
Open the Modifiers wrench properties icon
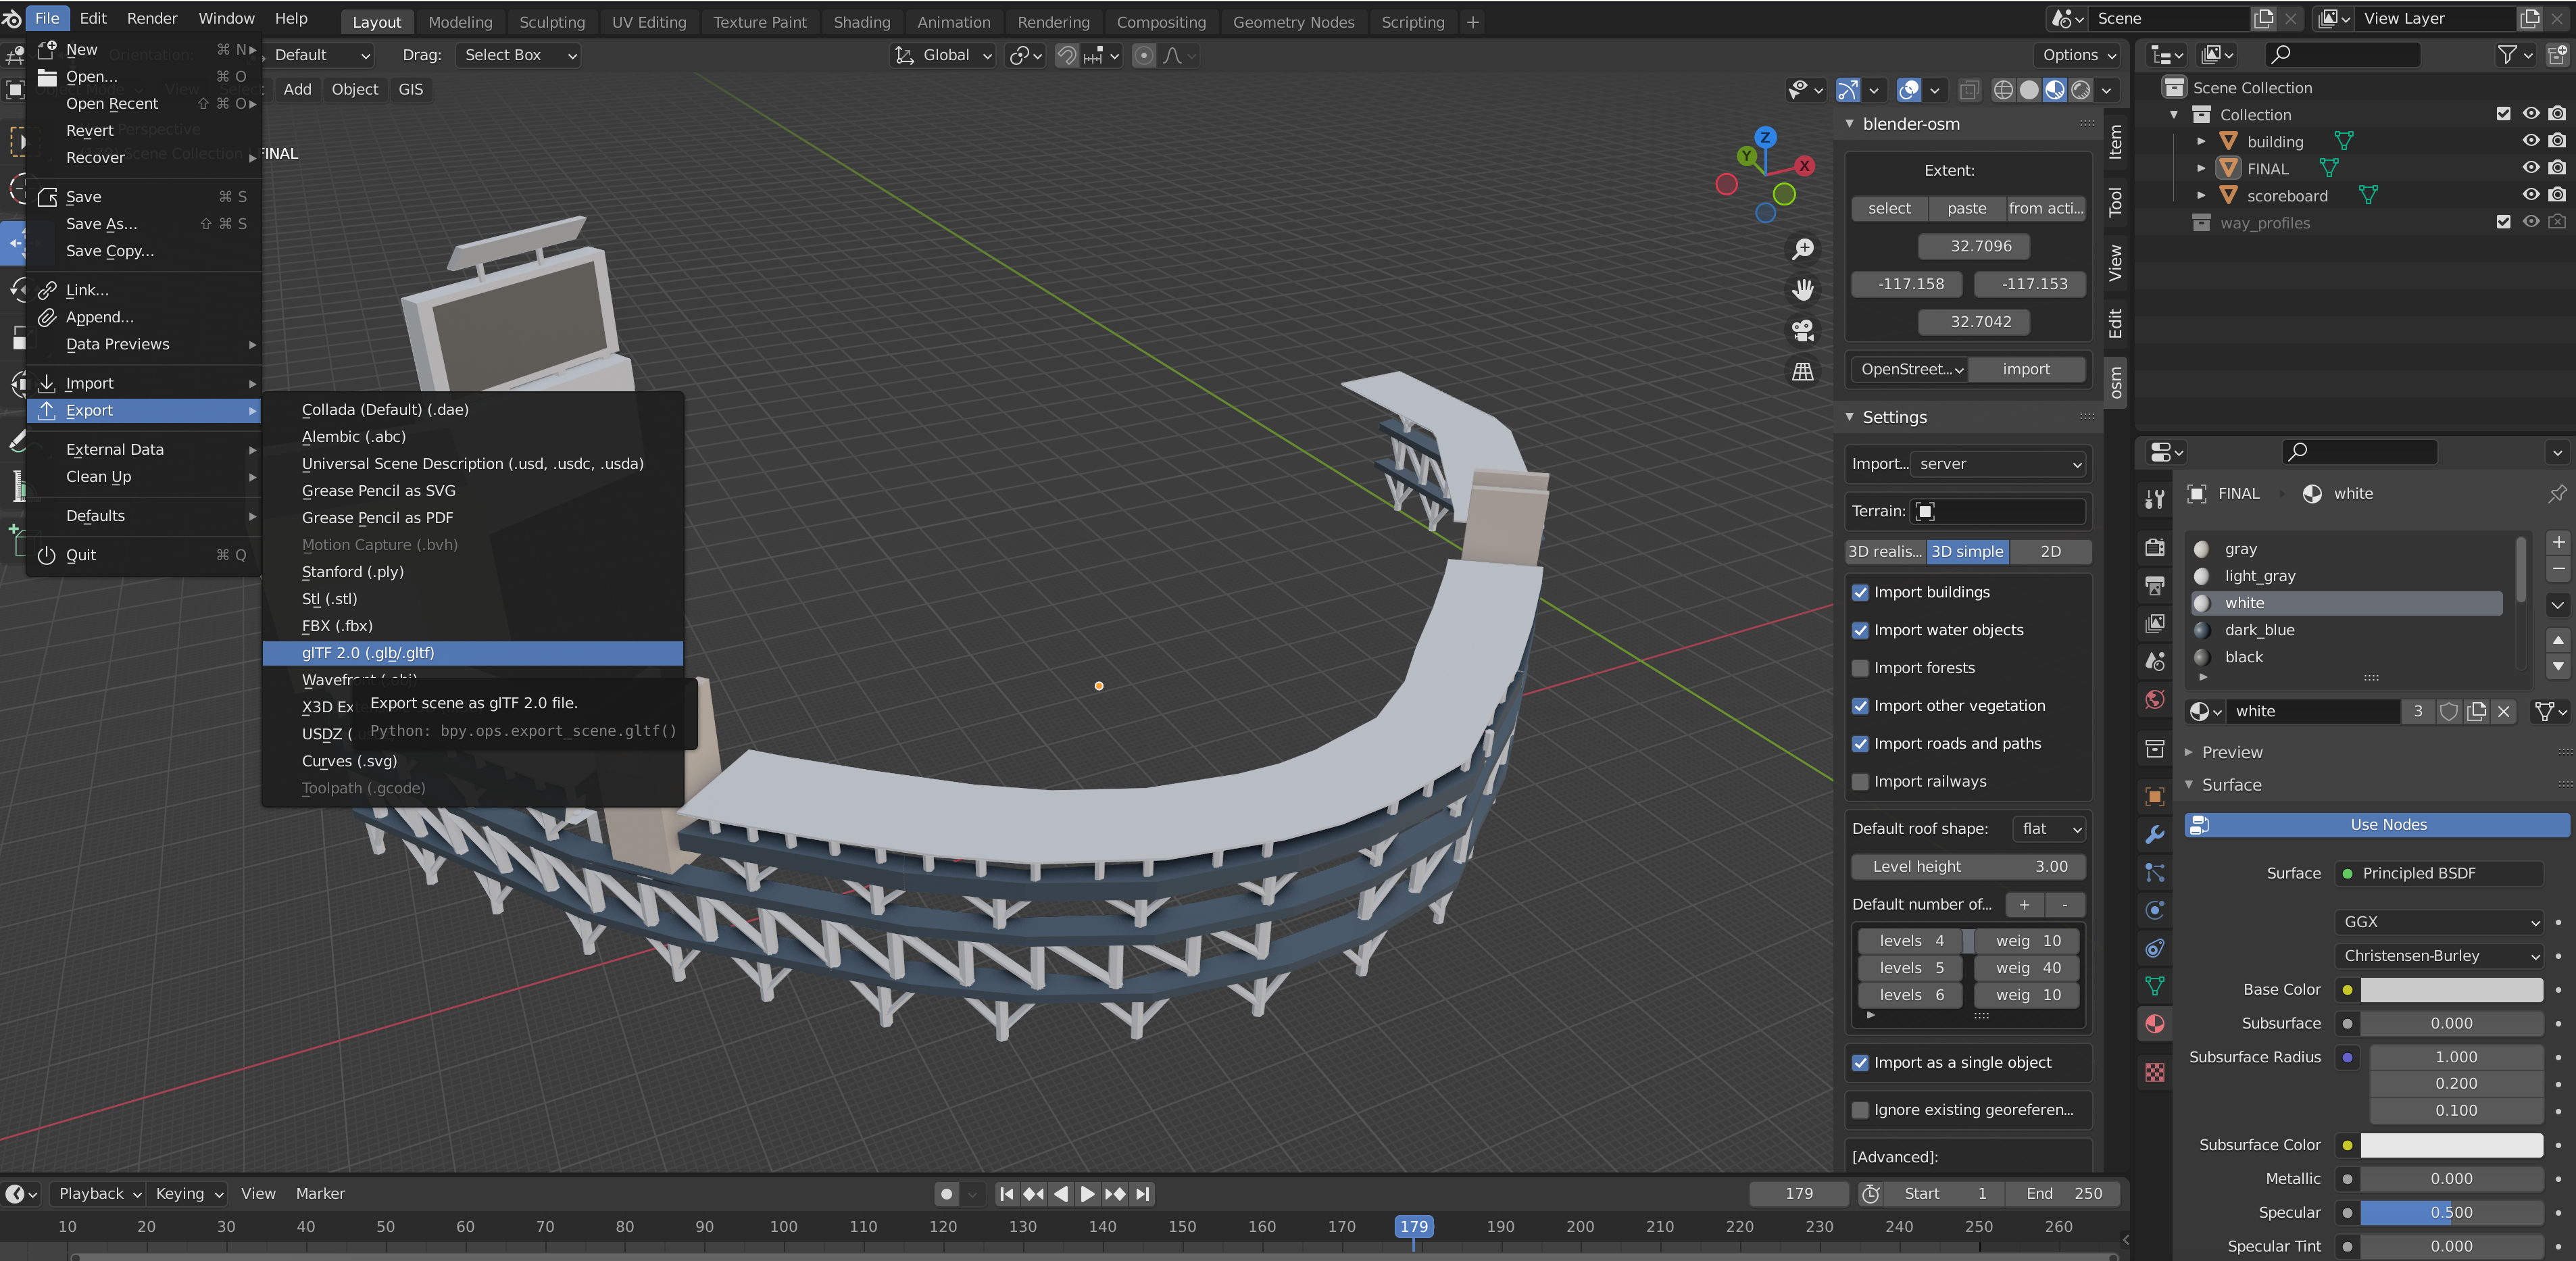[2155, 834]
